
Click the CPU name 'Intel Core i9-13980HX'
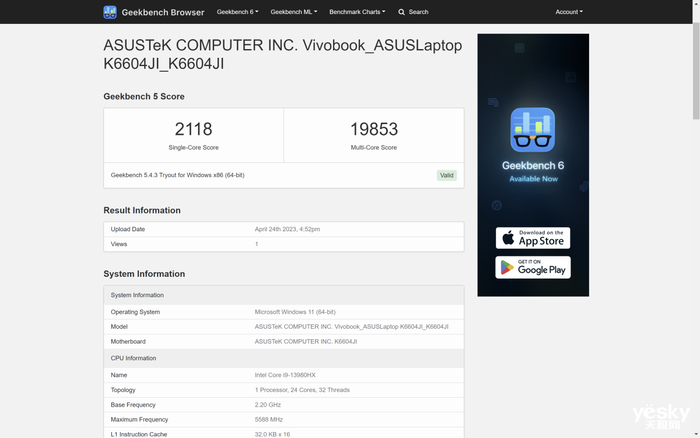coord(285,375)
